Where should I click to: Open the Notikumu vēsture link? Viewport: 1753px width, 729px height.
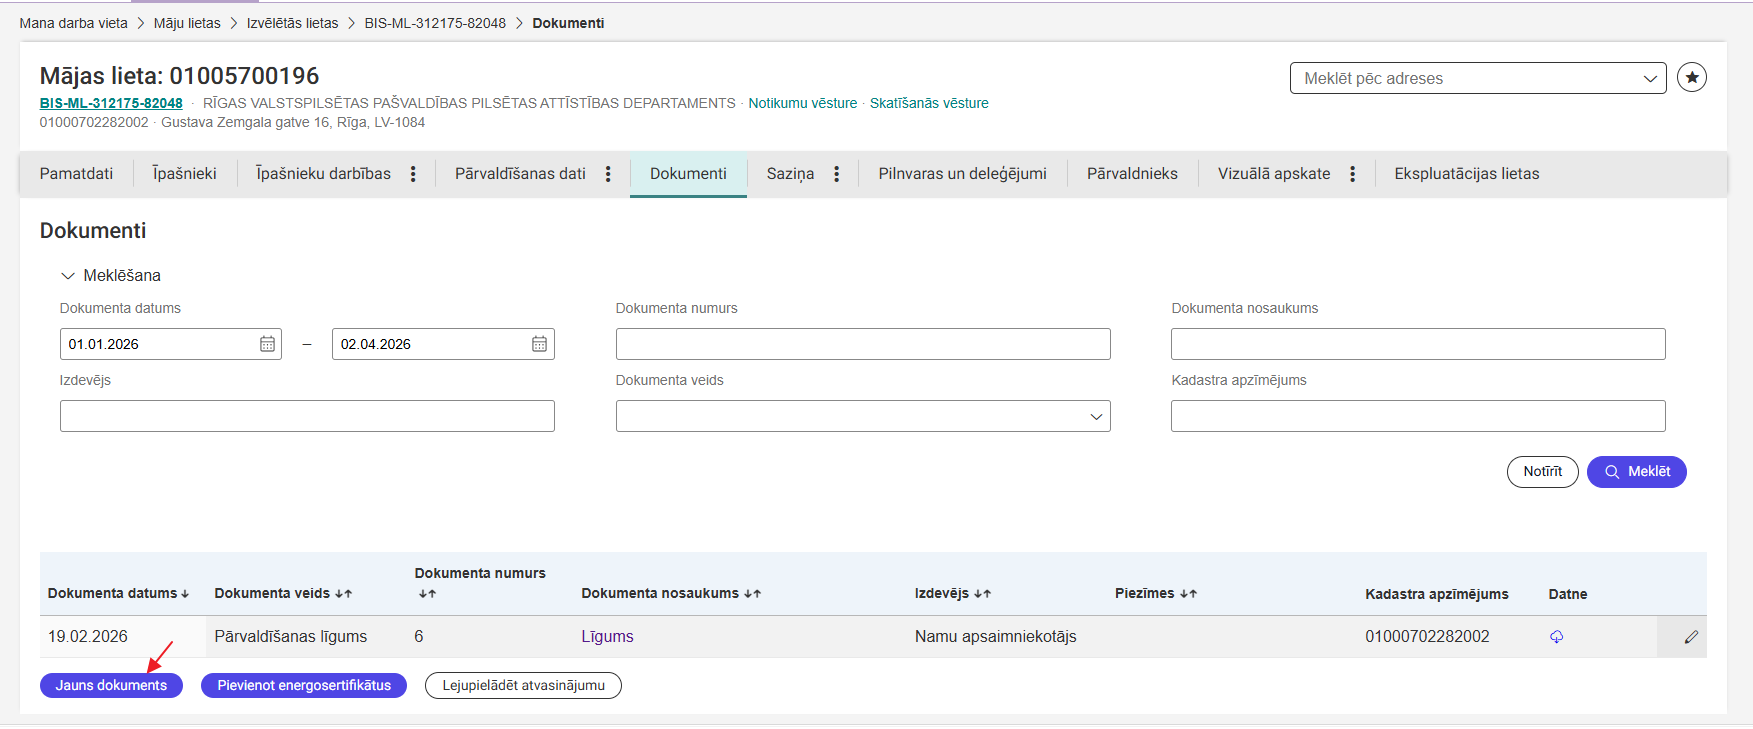click(802, 103)
